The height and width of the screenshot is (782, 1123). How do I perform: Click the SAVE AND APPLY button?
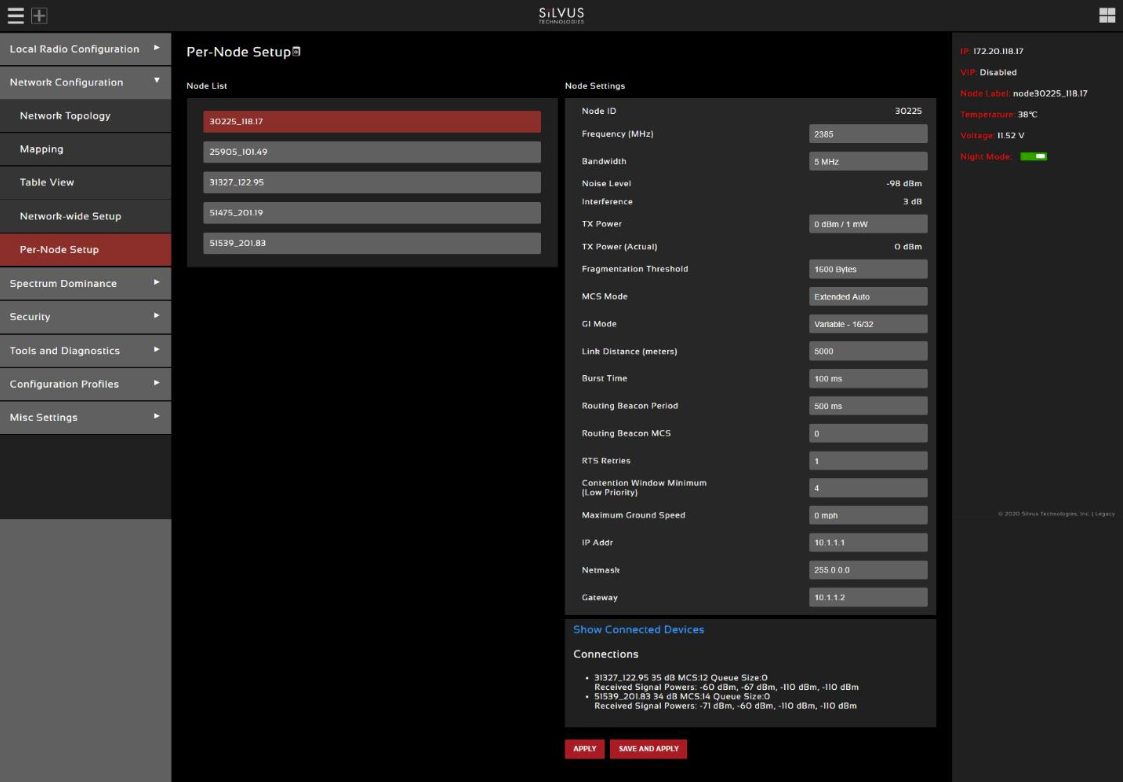648,748
